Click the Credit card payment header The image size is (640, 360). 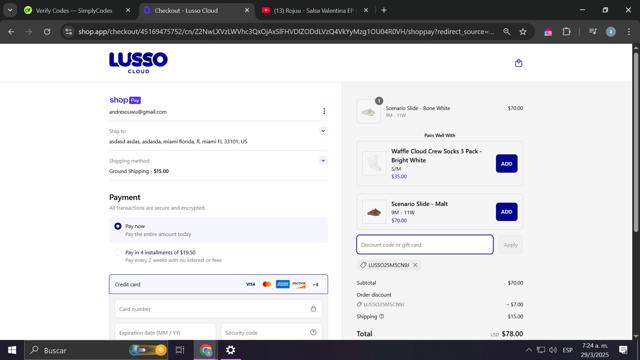[218, 284]
